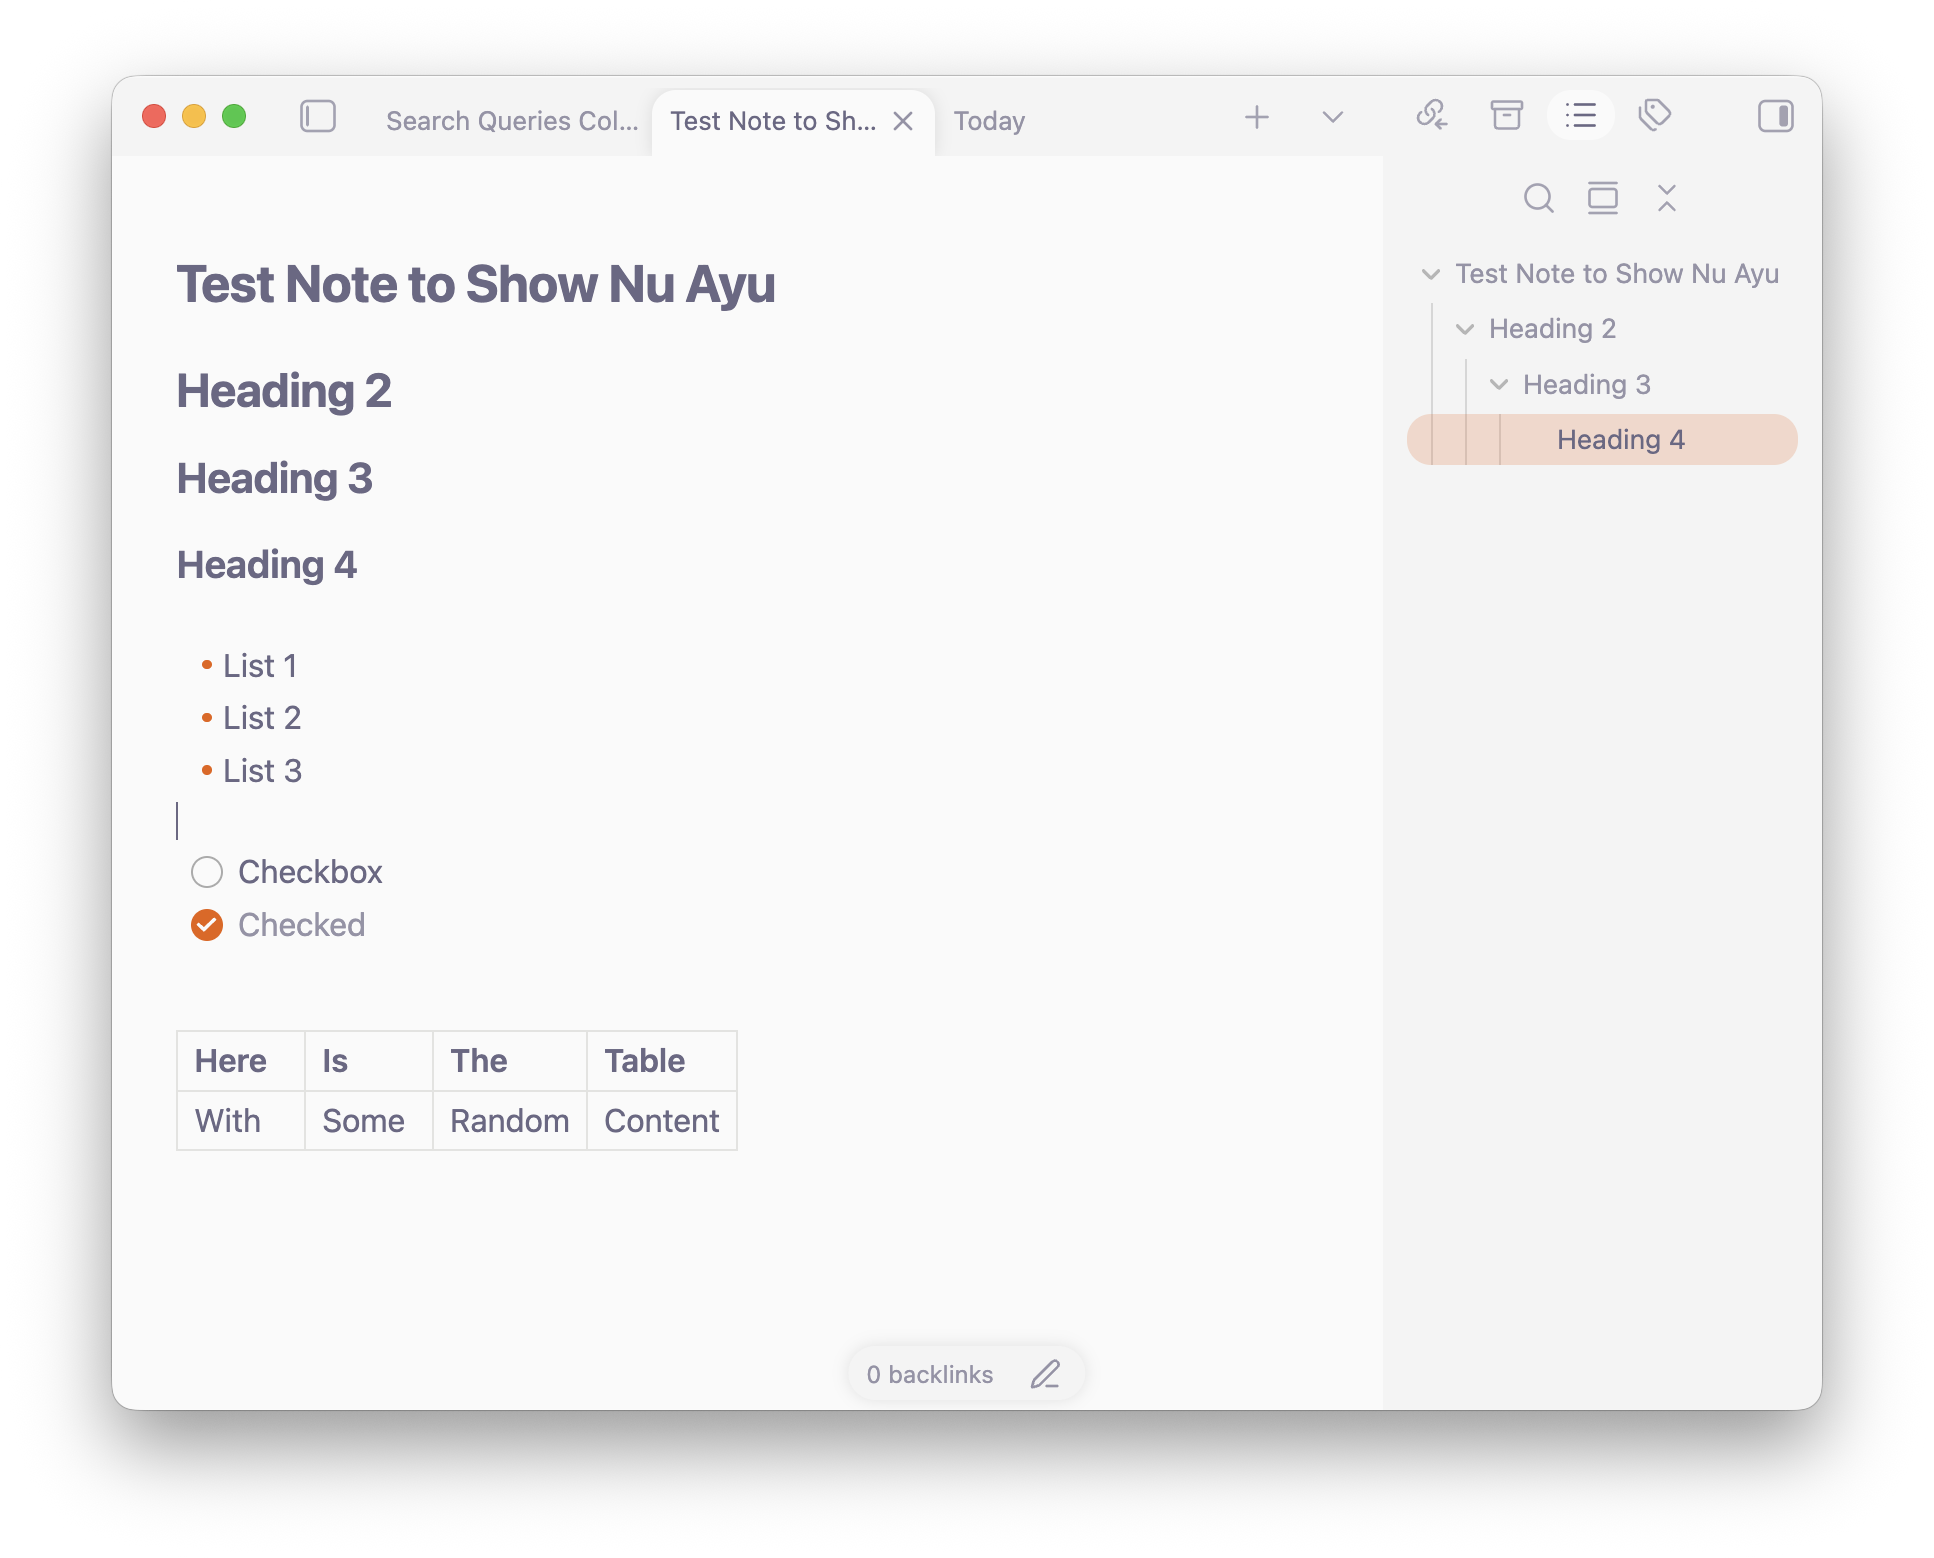Uncheck the Checked task item
Viewport: 1934px width, 1558px height.
pyautogui.click(x=207, y=925)
